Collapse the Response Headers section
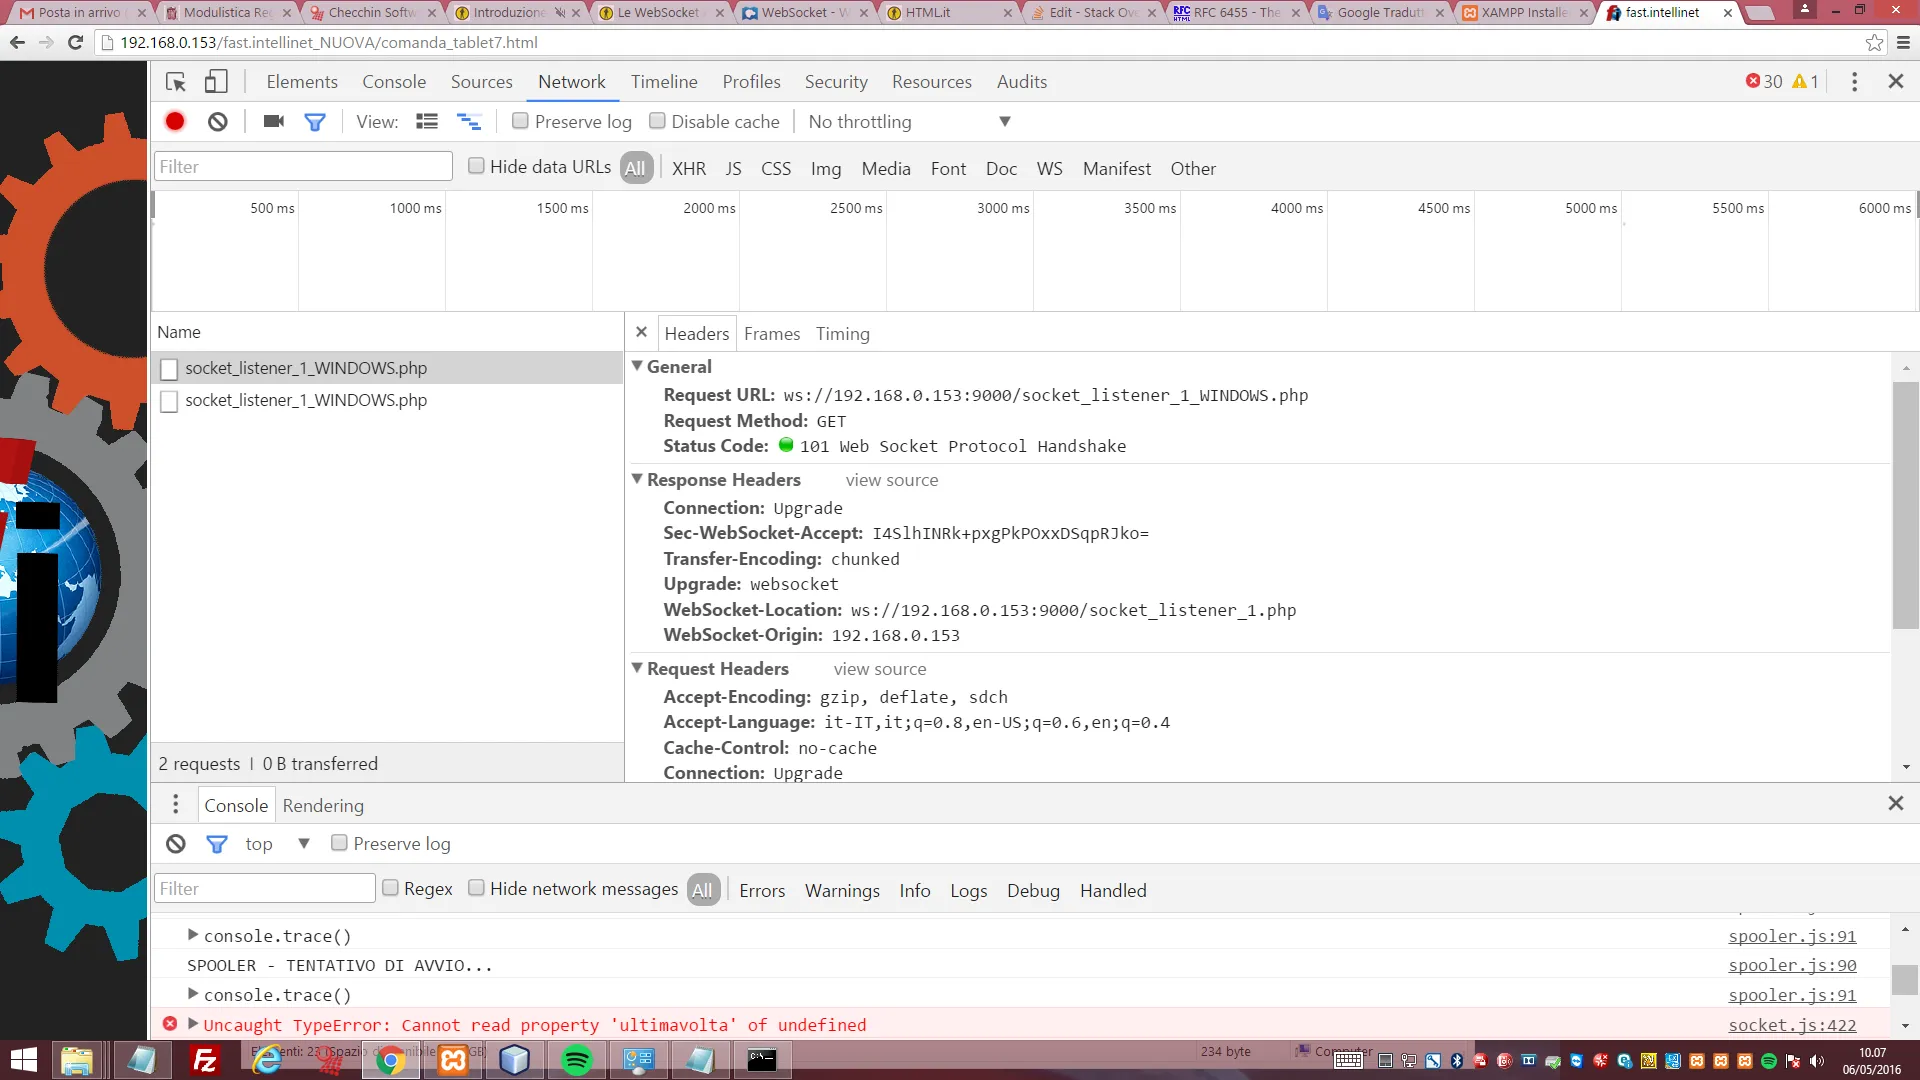This screenshot has width=1920, height=1080. (637, 479)
